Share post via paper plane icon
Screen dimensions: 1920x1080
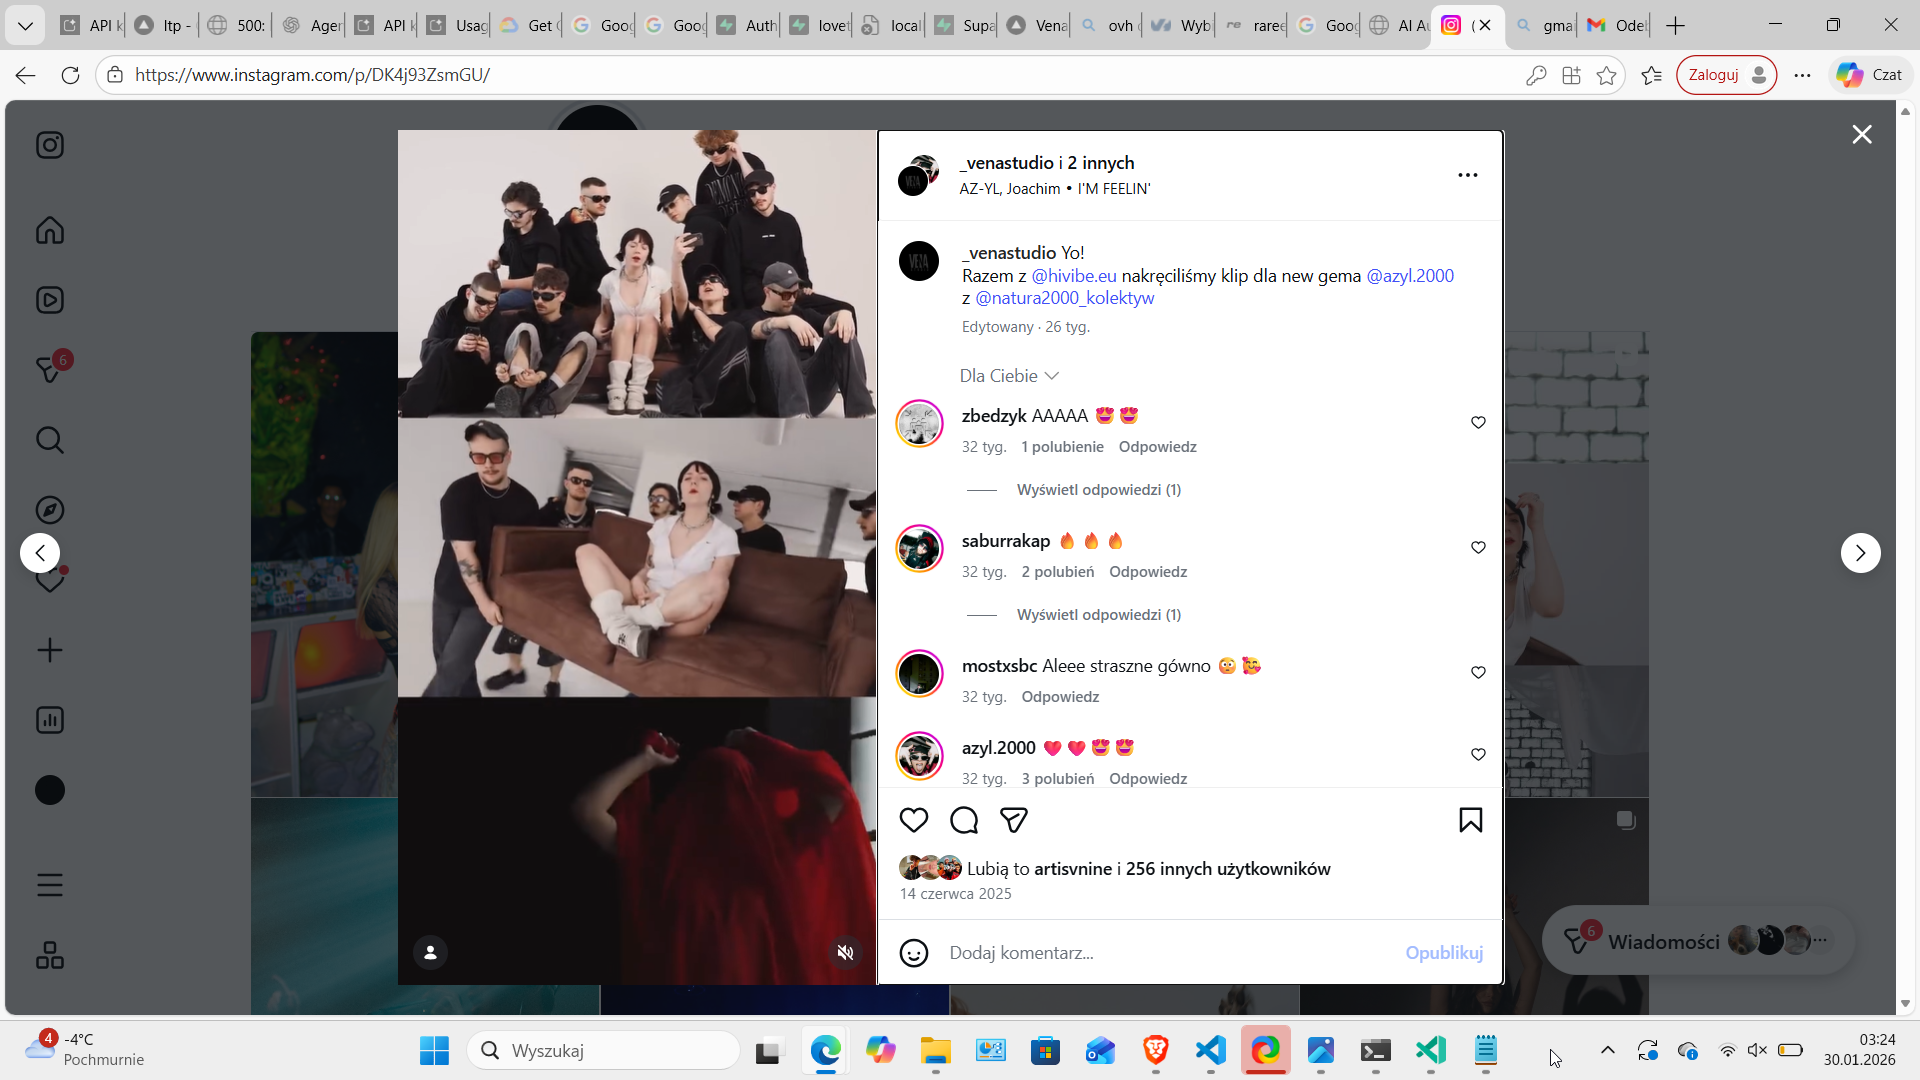click(x=1013, y=820)
